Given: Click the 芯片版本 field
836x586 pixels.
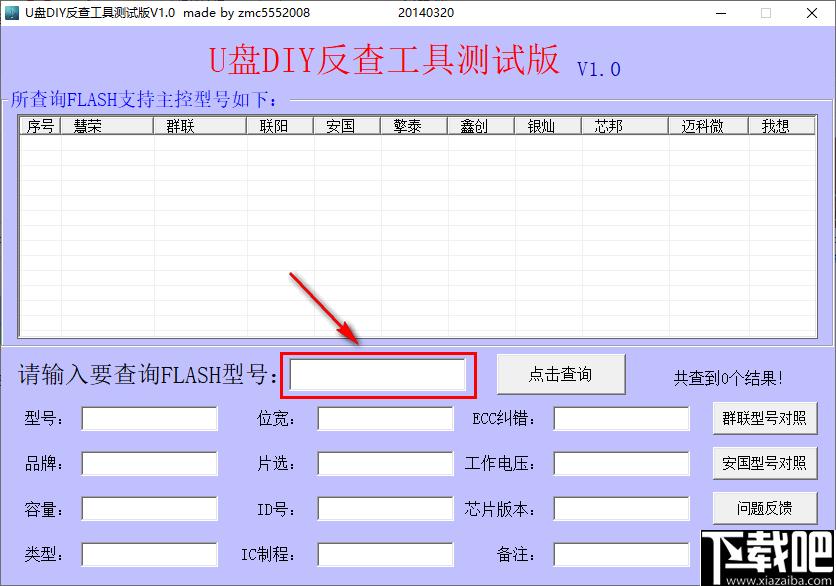Looking at the screenshot, I should click(622, 509).
